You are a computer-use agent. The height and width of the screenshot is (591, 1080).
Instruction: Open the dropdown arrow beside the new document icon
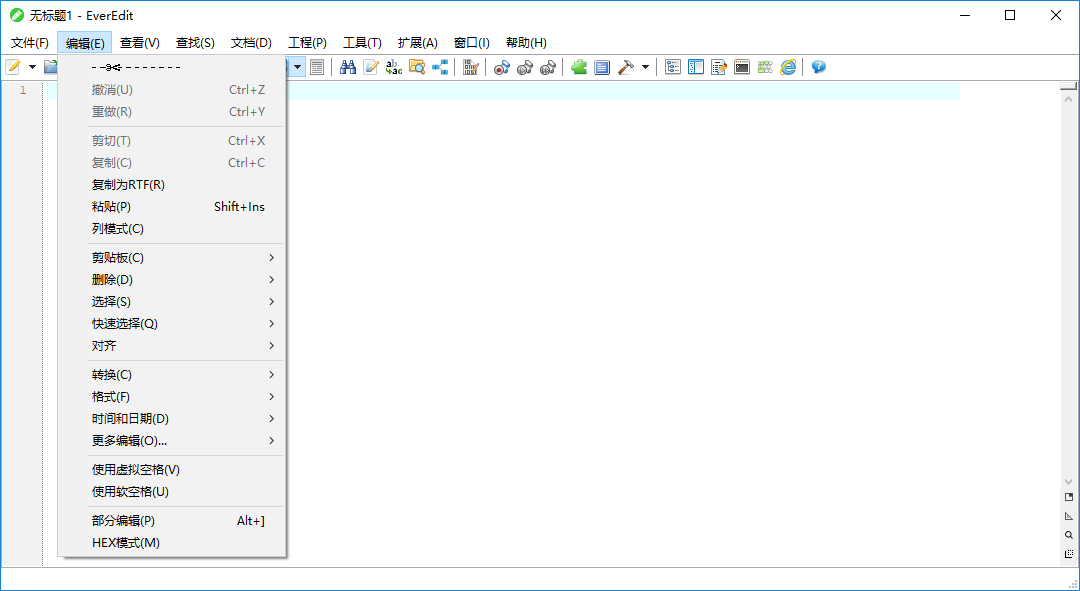click(32, 67)
